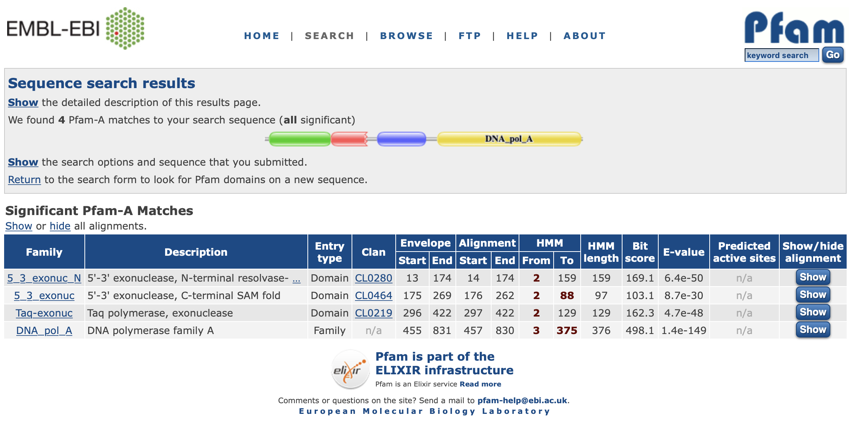Image resolution: width=850 pixels, height=421 pixels.
Task: Click the green domain in sequence graphic
Action: (x=298, y=139)
